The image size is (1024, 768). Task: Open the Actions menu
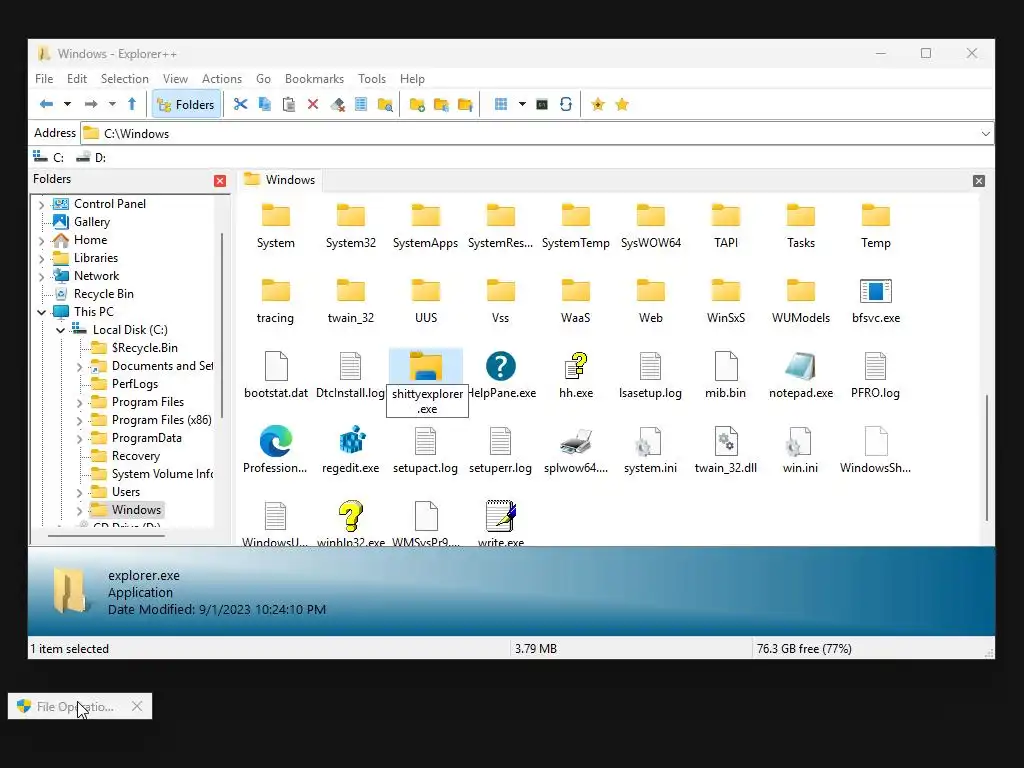click(x=221, y=78)
